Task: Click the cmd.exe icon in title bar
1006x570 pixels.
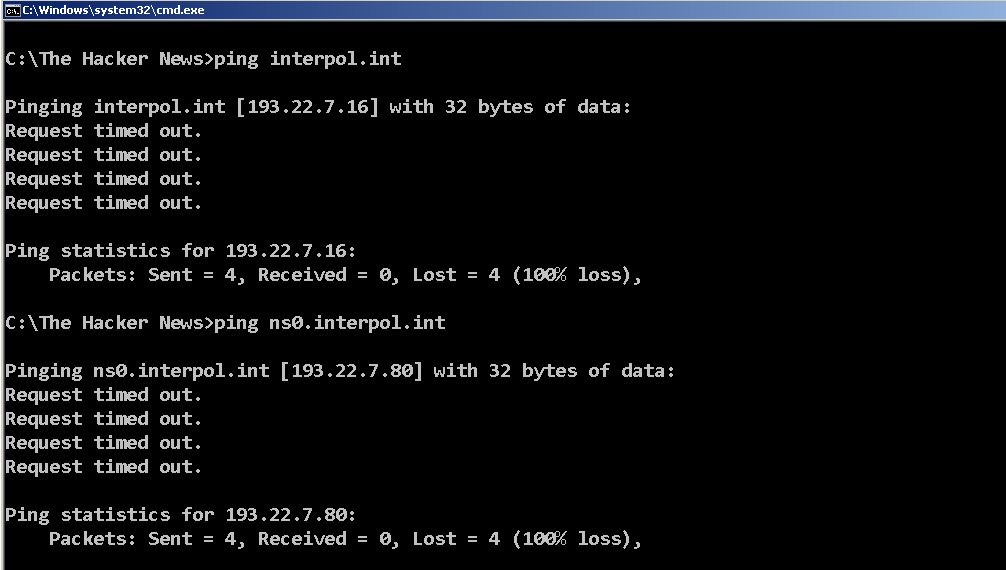Action: 12,10
